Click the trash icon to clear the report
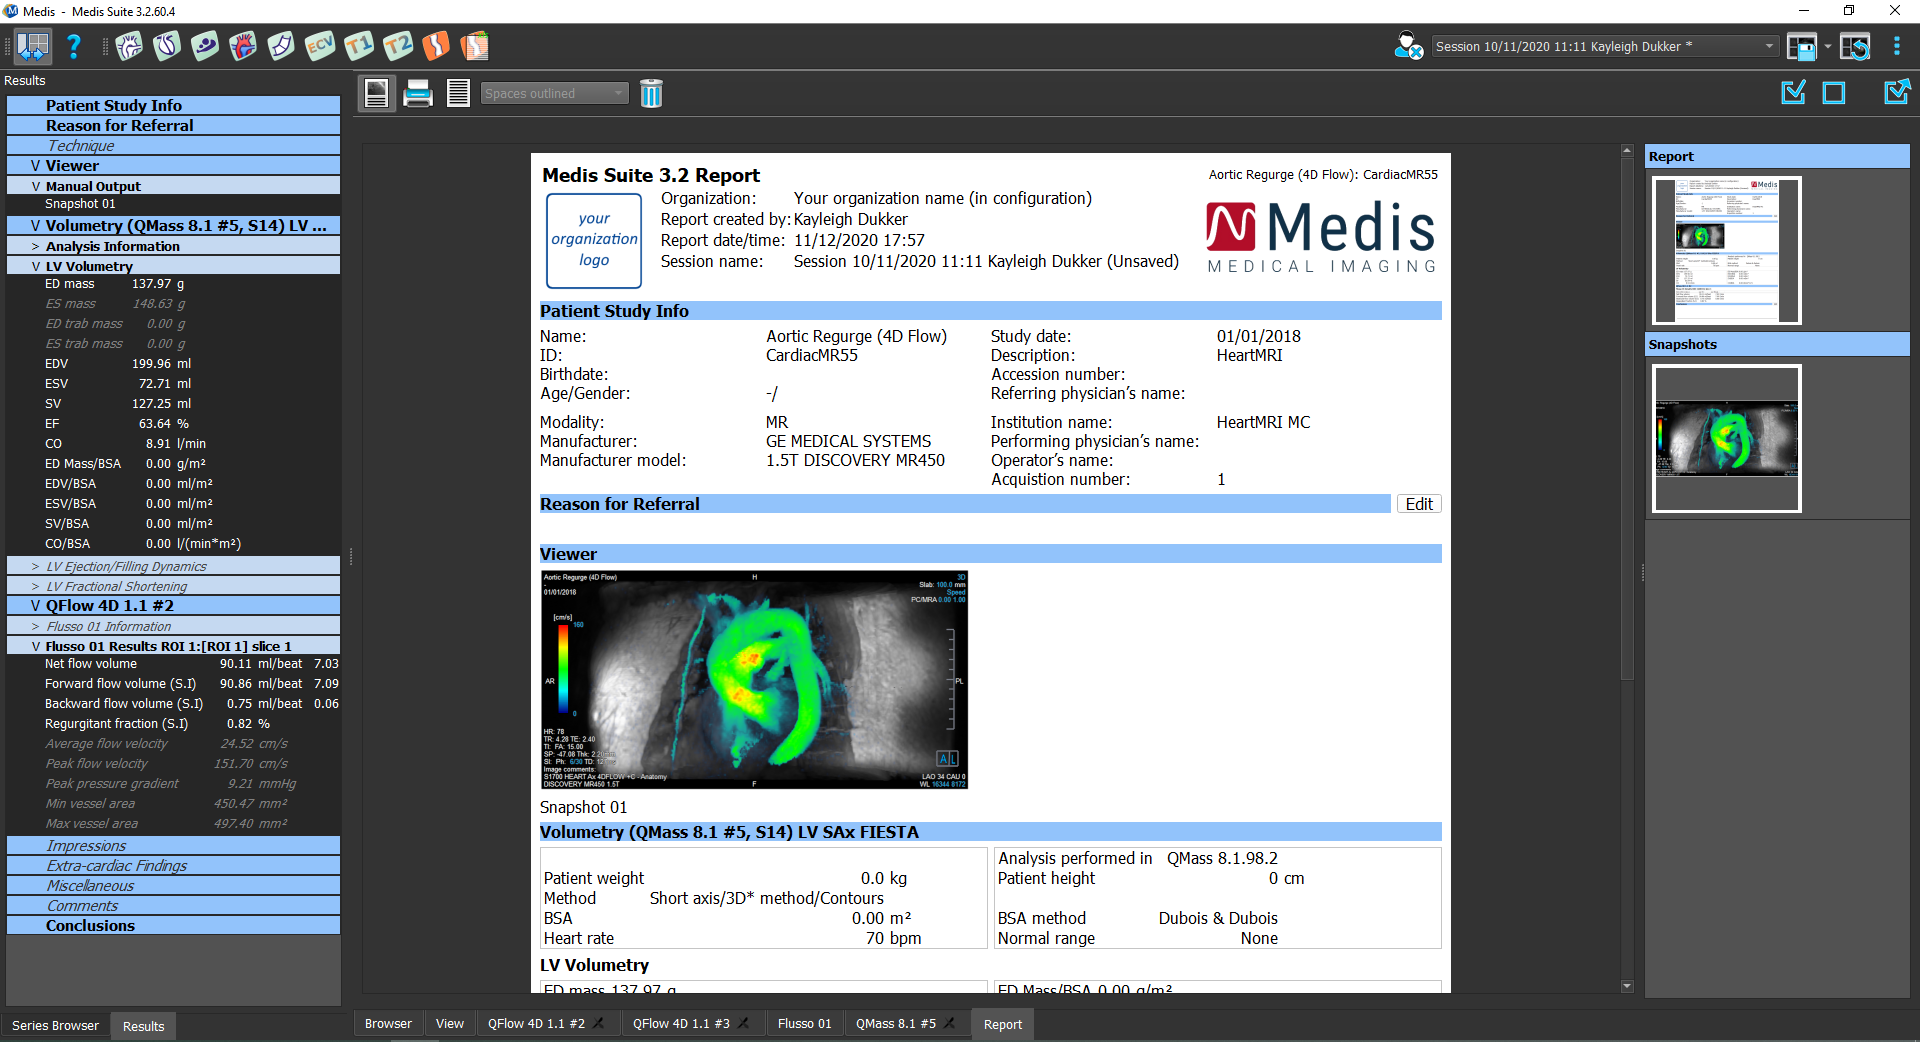1920x1042 pixels. point(651,93)
